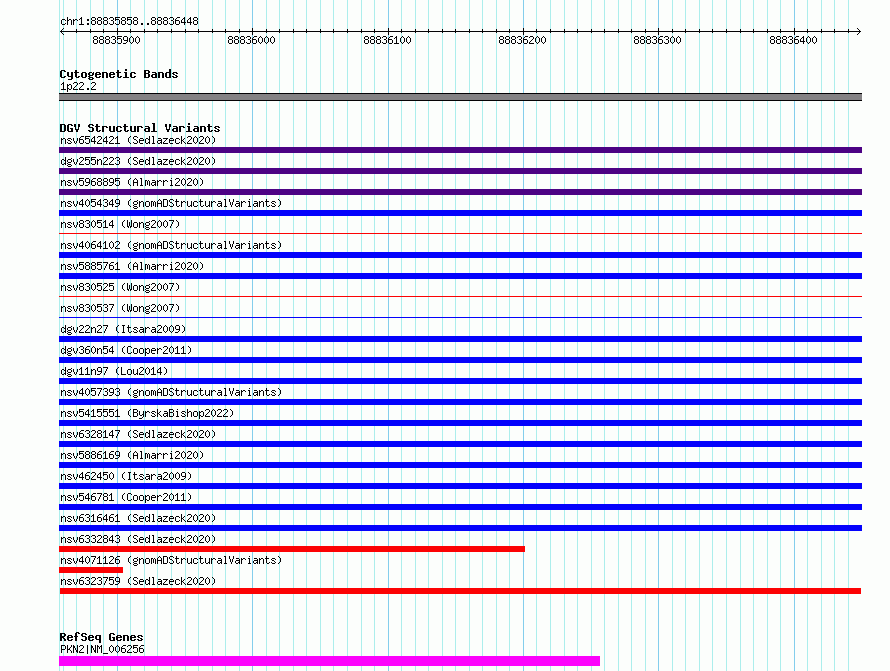Viewport: 890px width, 671px height.
Task: Click the RefSeq Genes track title
Action: pyautogui.click(x=101, y=637)
